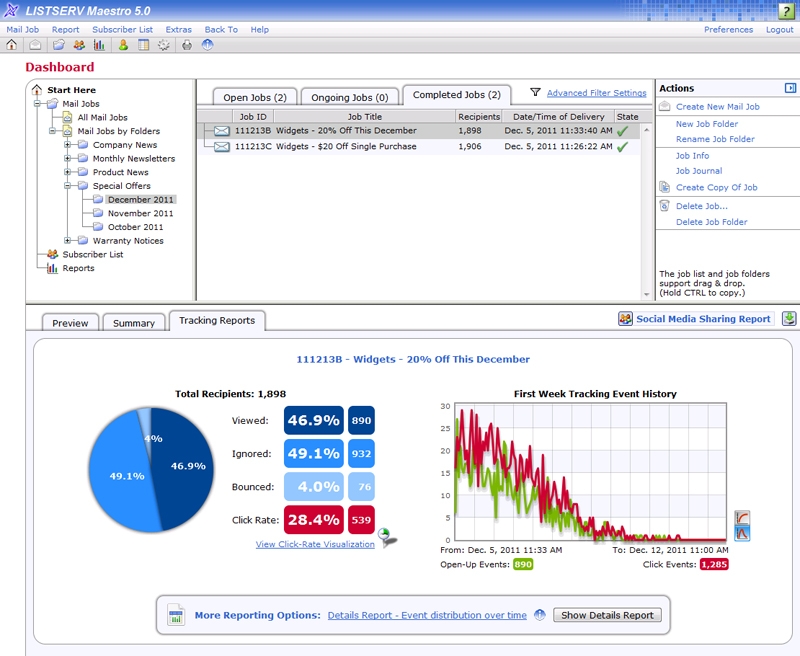Open the Report menu
800x656 pixels.
pyautogui.click(x=65, y=30)
